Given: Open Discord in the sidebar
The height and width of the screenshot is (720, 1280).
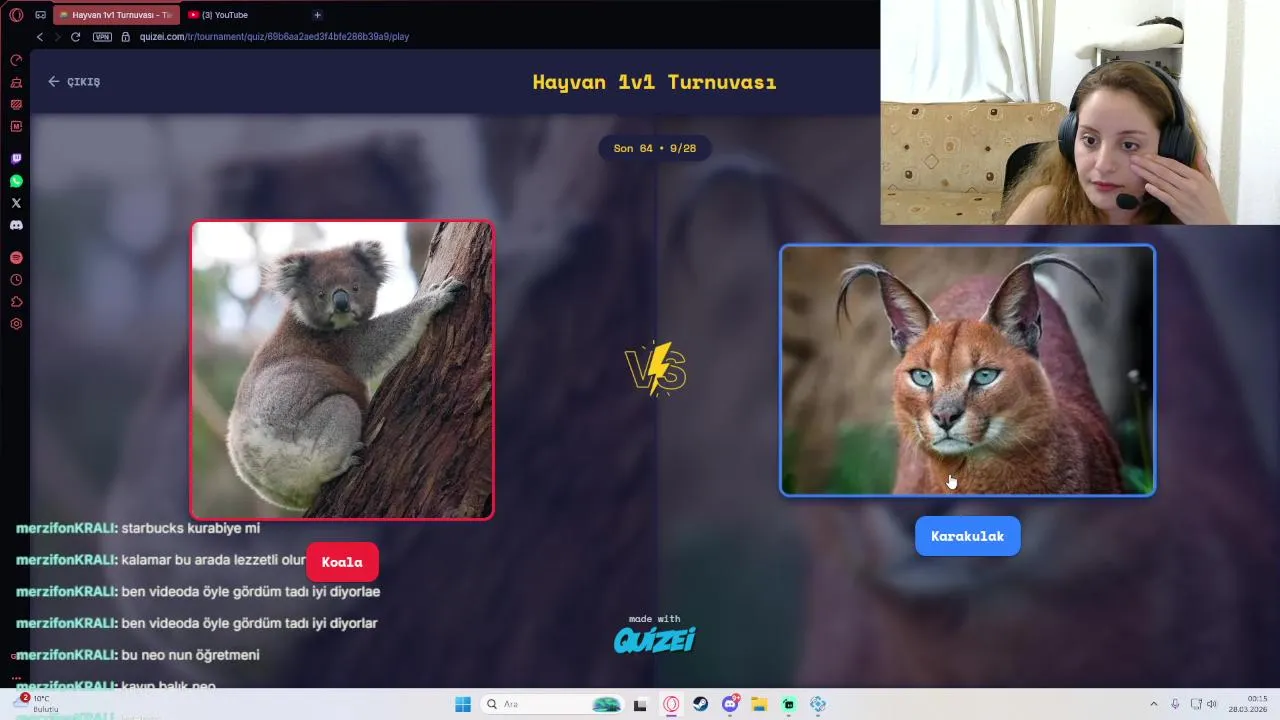Looking at the screenshot, I should click(16, 225).
